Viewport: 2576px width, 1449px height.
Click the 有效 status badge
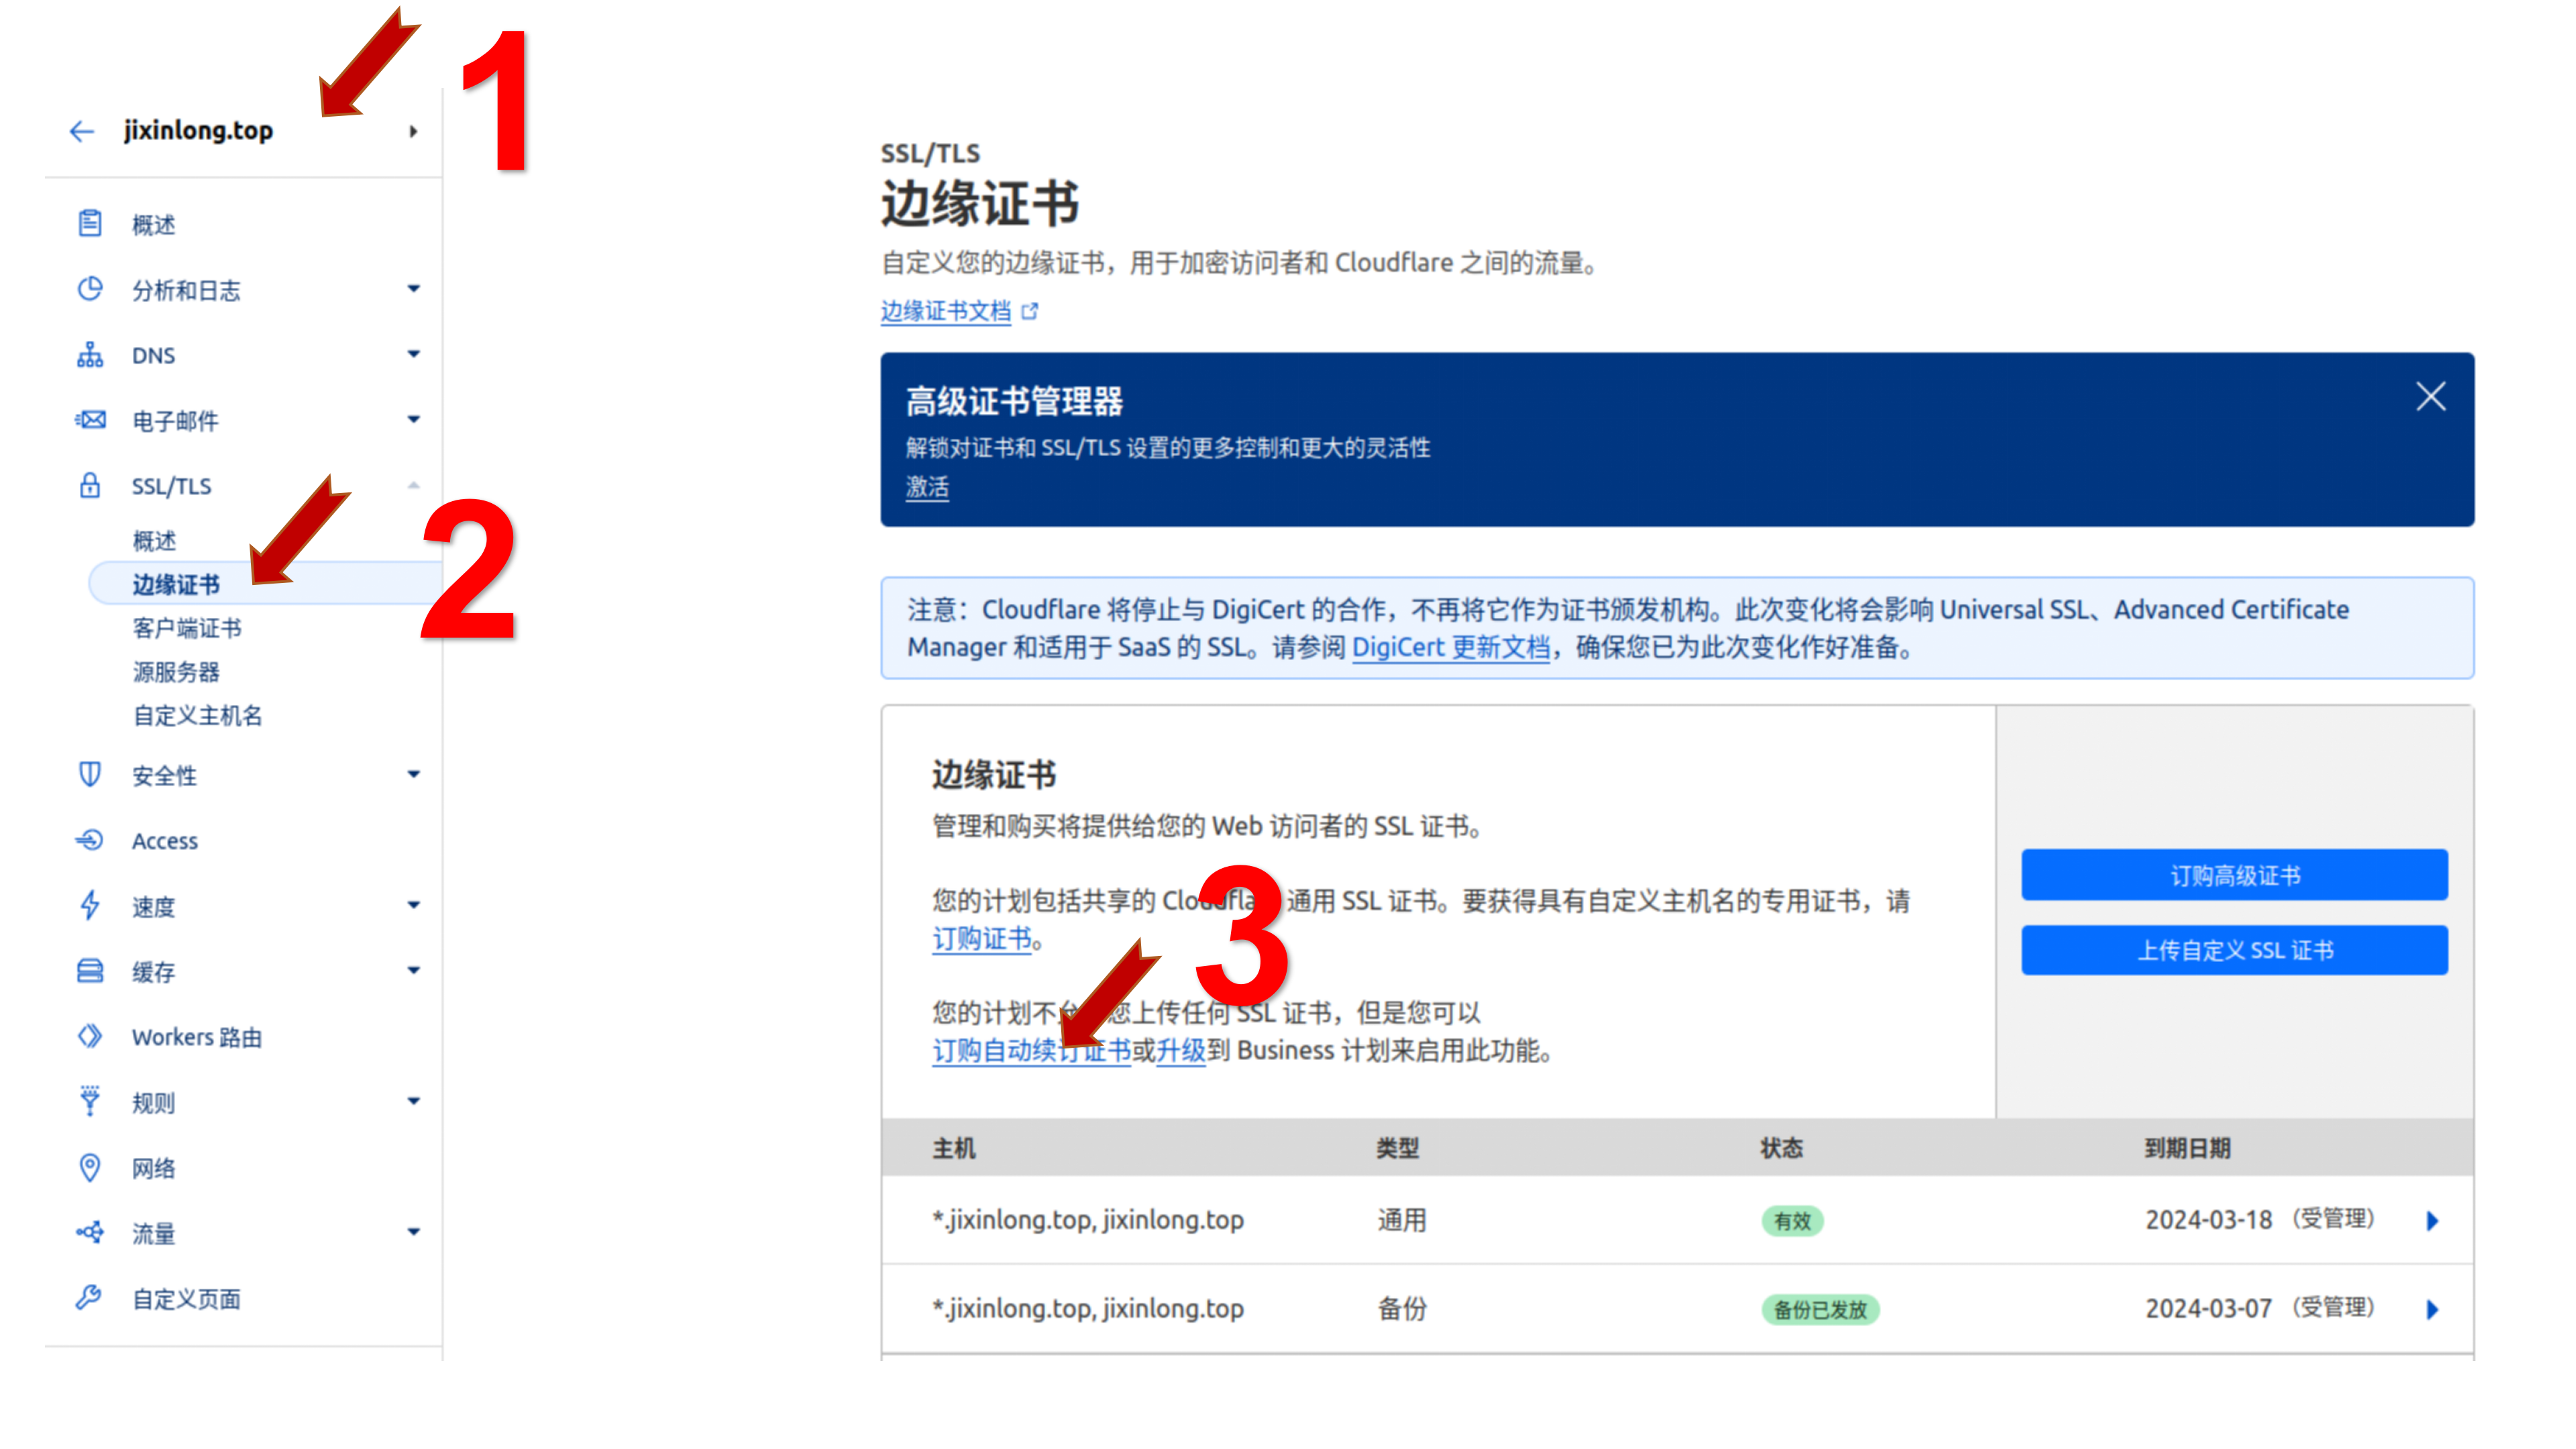[1792, 1221]
